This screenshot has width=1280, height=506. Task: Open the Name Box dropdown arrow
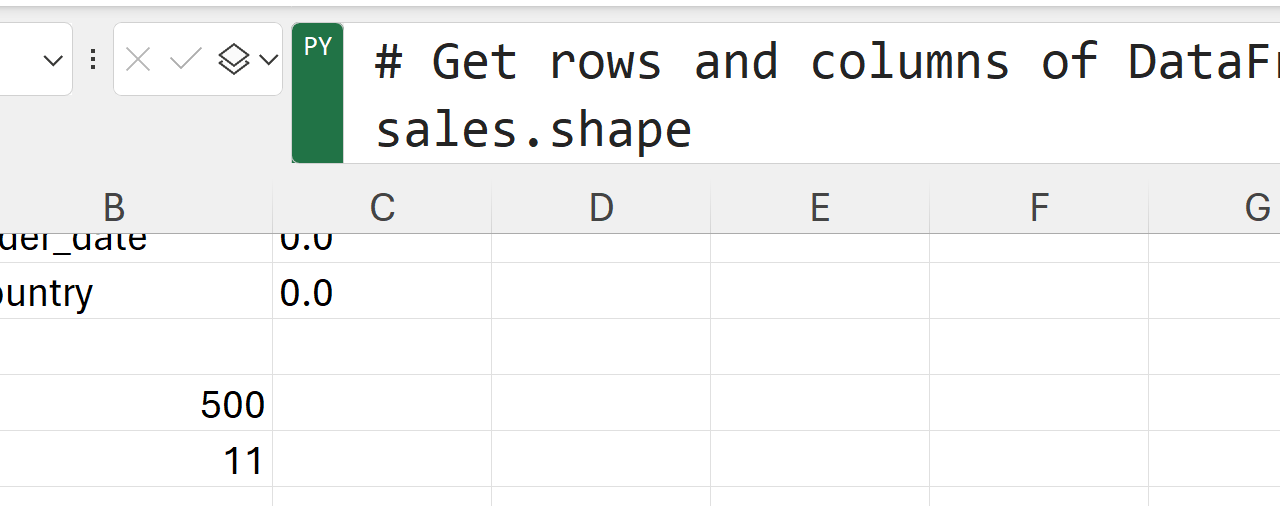[53, 61]
